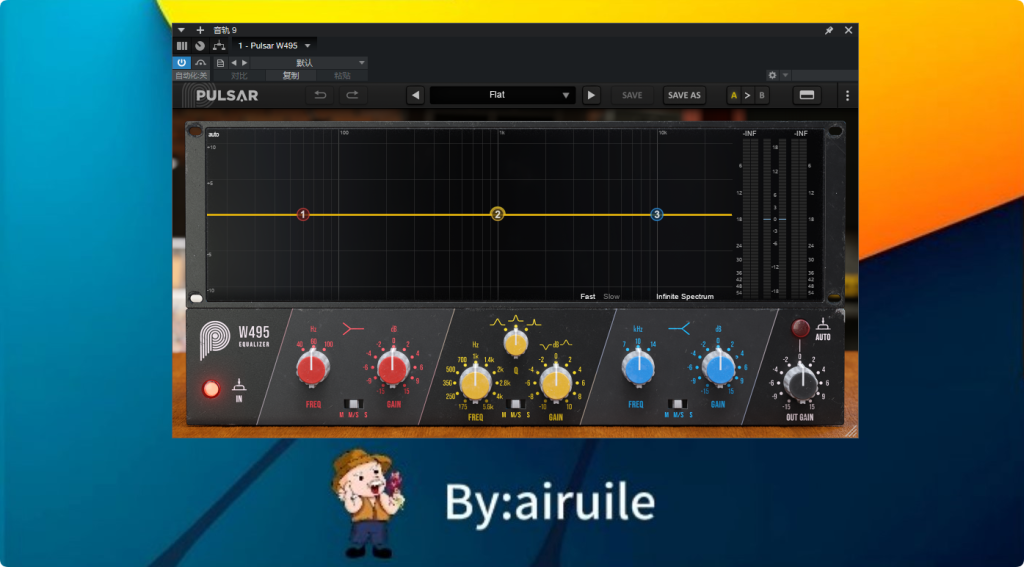Click the SAVE button

(x=632, y=95)
